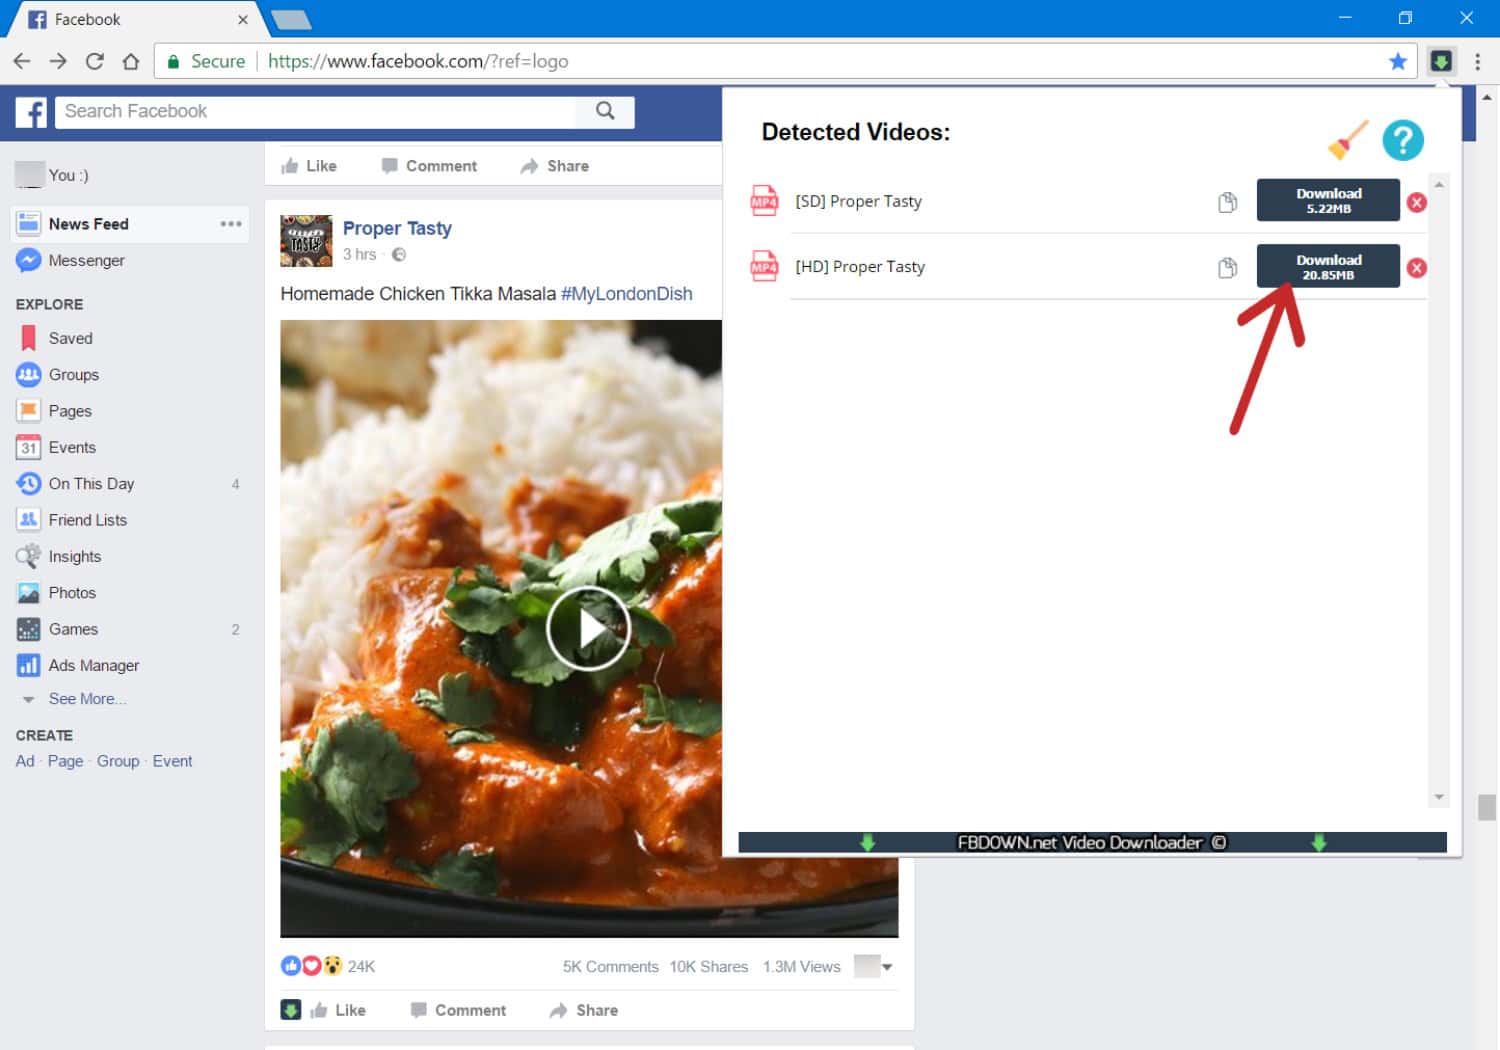The image size is (1500, 1050).
Task: Open On This Day
Action: [x=76, y=483]
